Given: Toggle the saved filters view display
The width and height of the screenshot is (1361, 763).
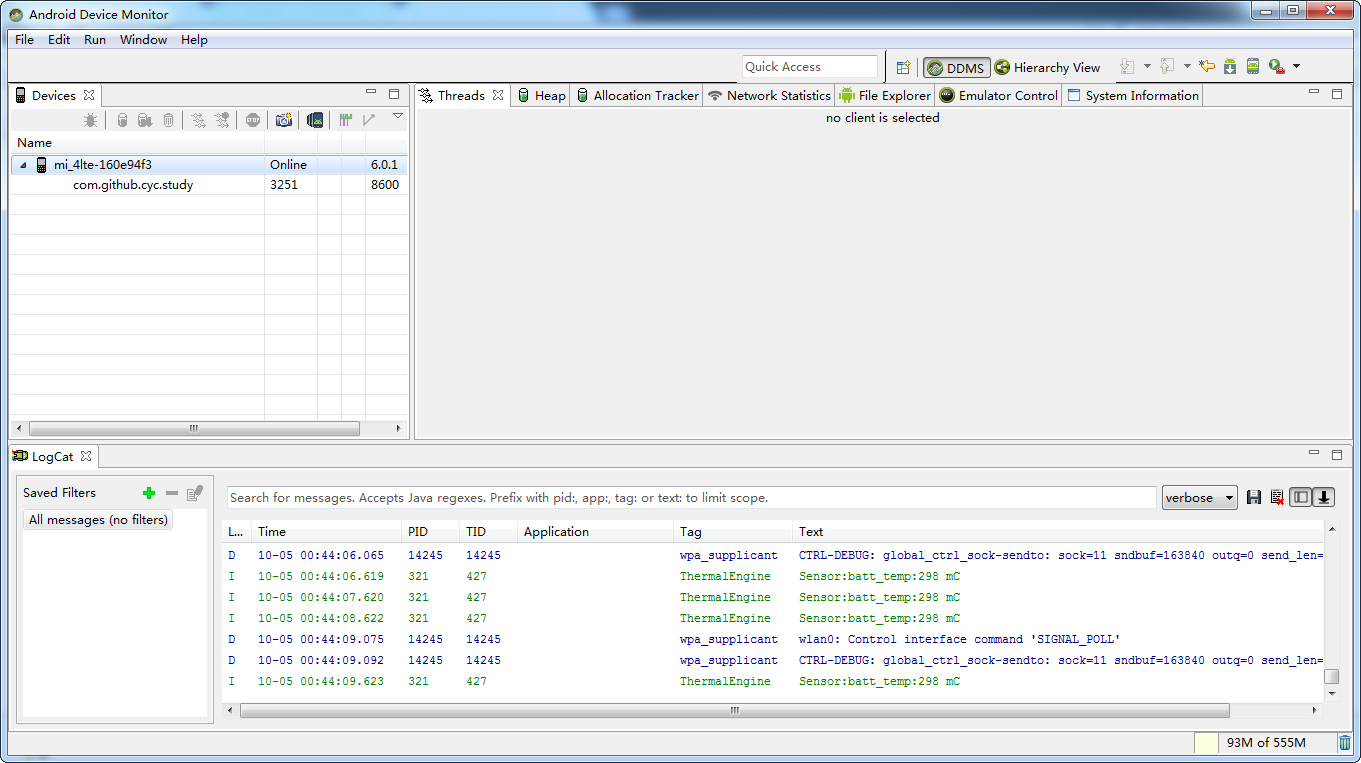Looking at the screenshot, I should click(x=1300, y=497).
